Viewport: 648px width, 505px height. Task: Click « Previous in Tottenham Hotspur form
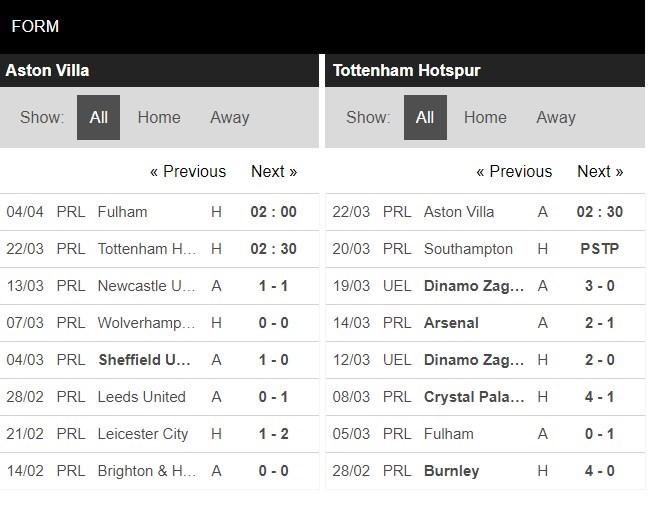tap(514, 171)
